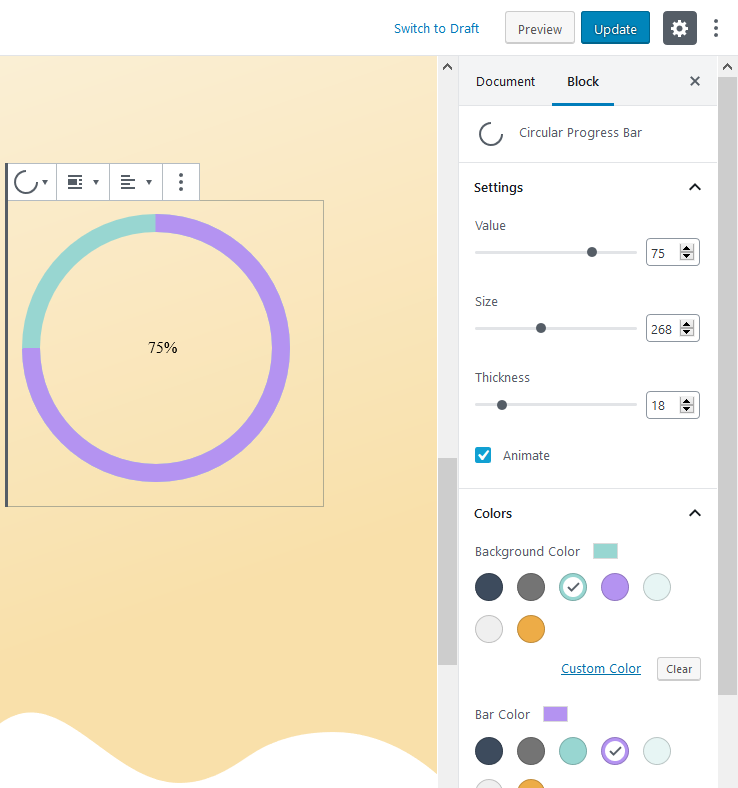The height and width of the screenshot is (788, 738).
Task: Click the editor scrollbar up arrow
Action: click(x=447, y=66)
